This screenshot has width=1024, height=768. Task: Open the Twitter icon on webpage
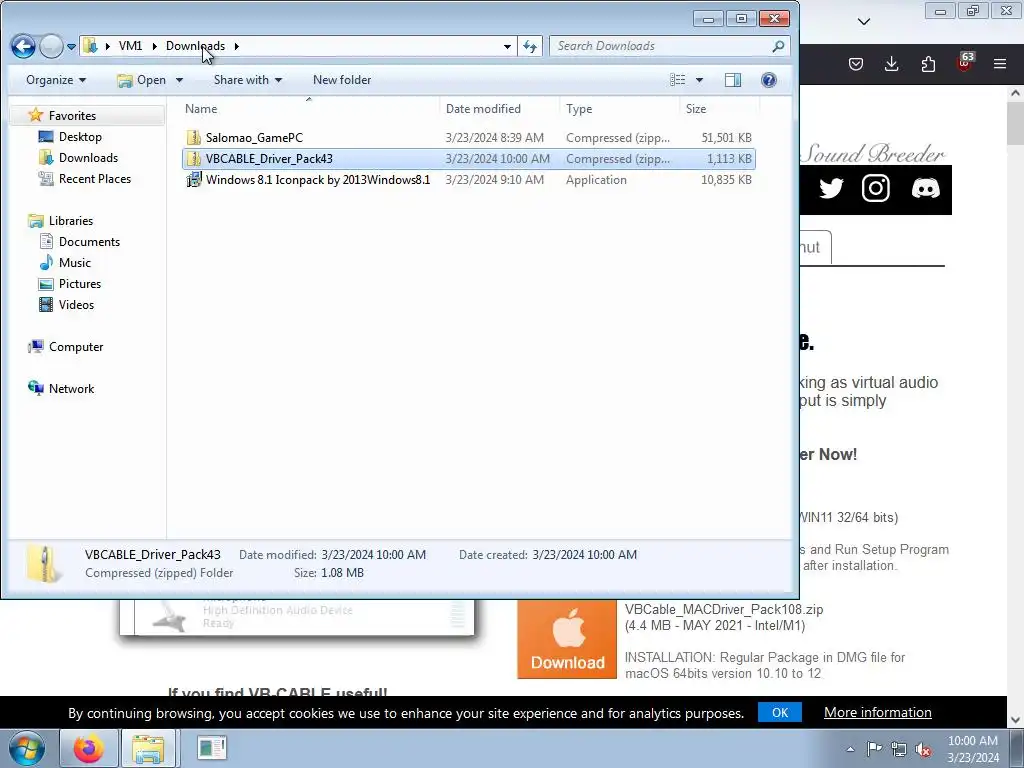(x=831, y=189)
